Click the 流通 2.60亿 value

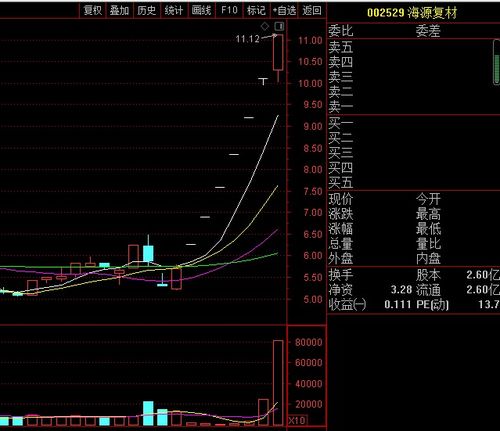pos(483,289)
